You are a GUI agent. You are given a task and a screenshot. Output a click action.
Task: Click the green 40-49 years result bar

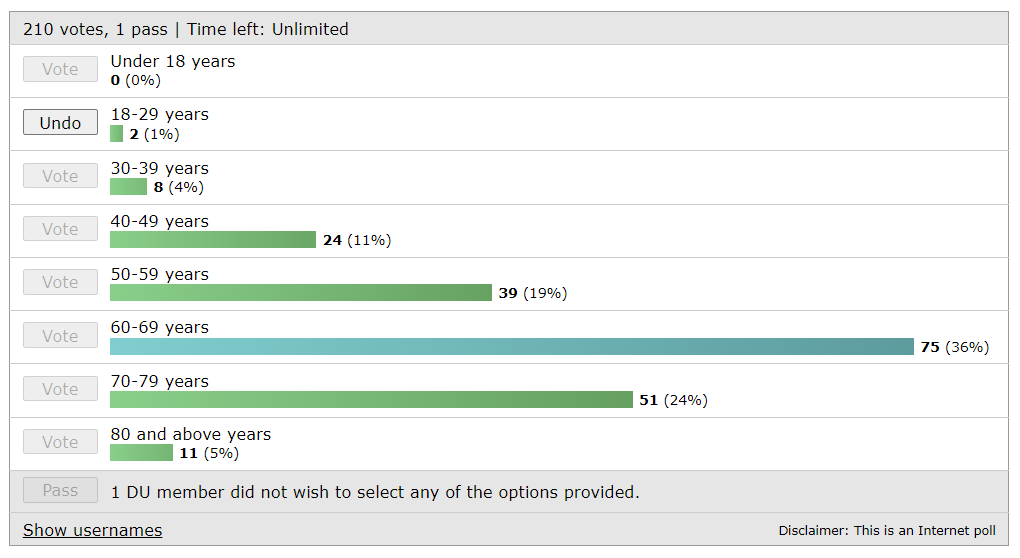[x=212, y=240]
